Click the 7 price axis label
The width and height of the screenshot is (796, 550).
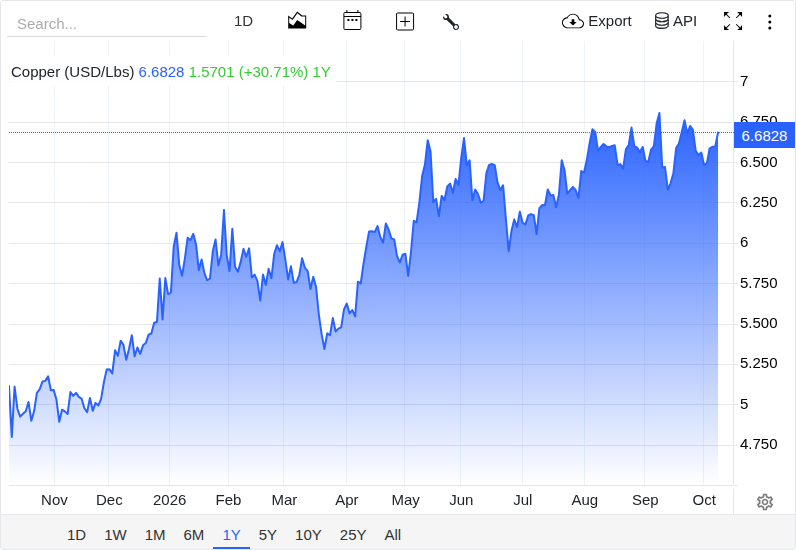[744, 81]
